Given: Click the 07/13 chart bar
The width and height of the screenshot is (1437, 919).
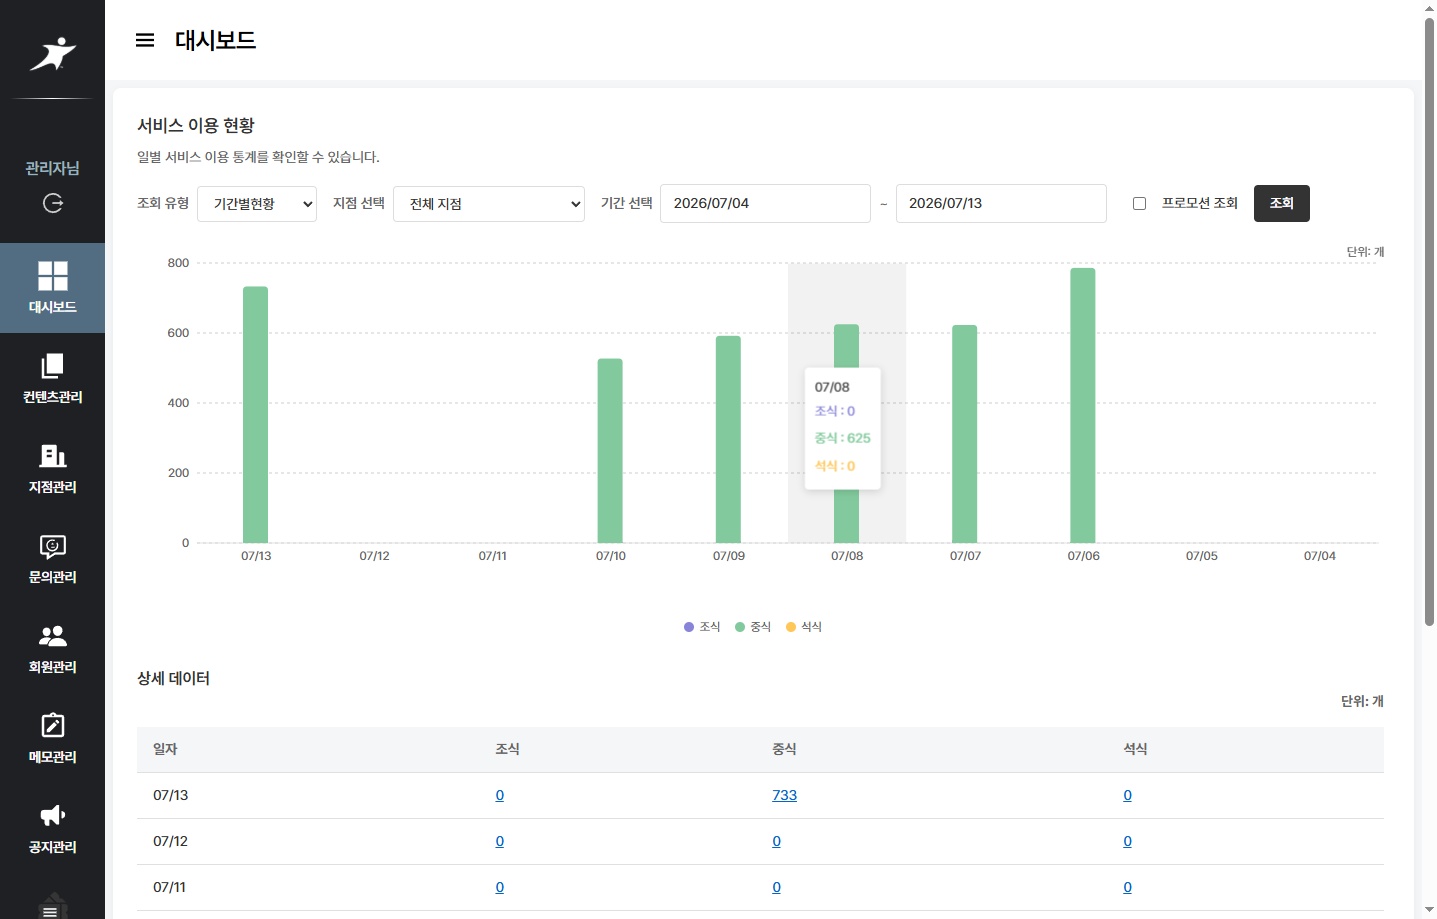Looking at the screenshot, I should (256, 415).
